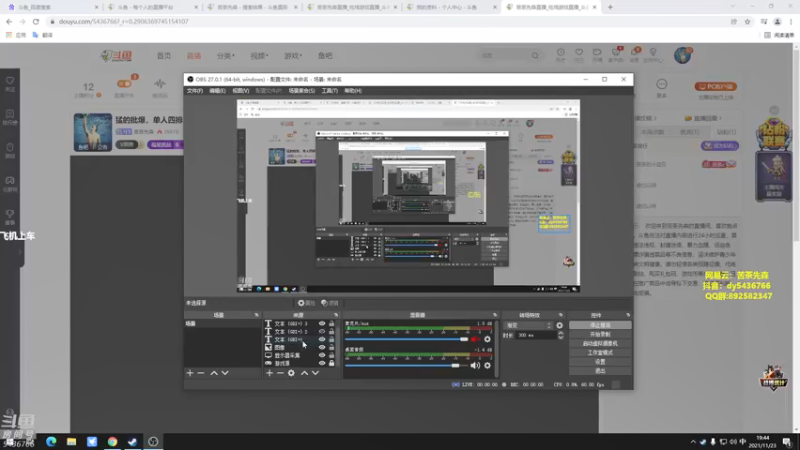The width and height of the screenshot is (800, 450).
Task: Expand the 分类 dropdown in Douyu nav
Action: tap(226, 56)
